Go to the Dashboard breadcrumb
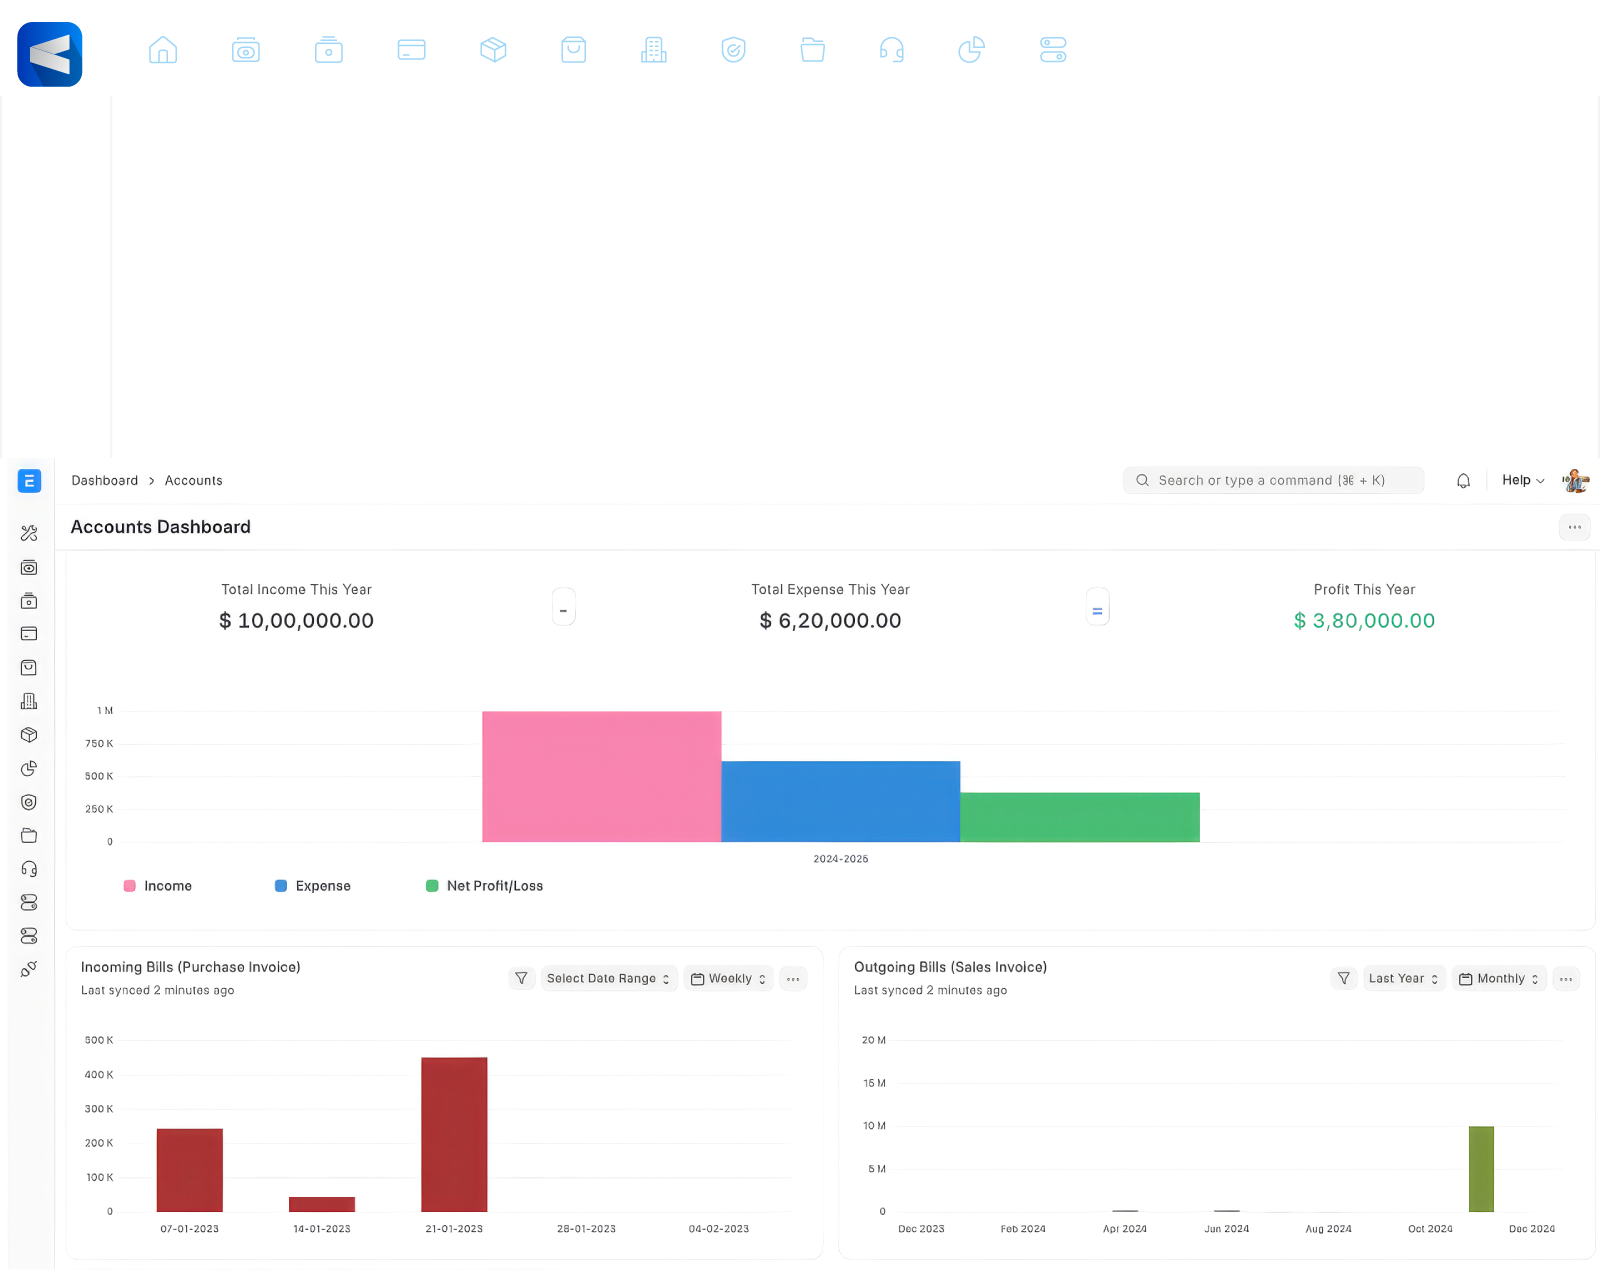Screen dimensions: 1600x1272 (105, 481)
